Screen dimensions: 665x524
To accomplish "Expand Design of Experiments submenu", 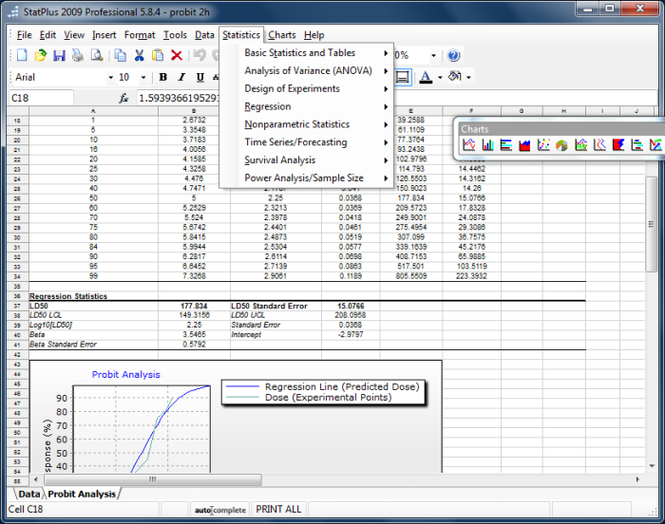I will tap(306, 89).
